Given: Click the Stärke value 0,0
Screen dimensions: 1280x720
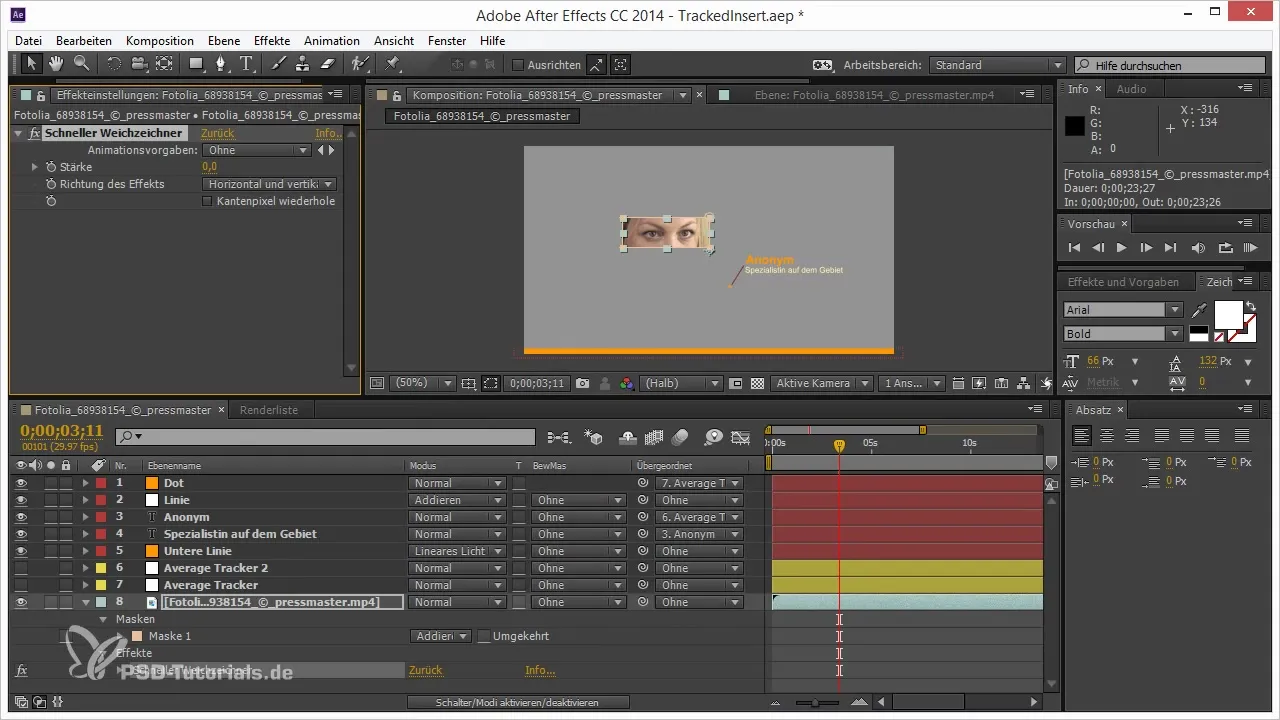Looking at the screenshot, I should pos(210,167).
